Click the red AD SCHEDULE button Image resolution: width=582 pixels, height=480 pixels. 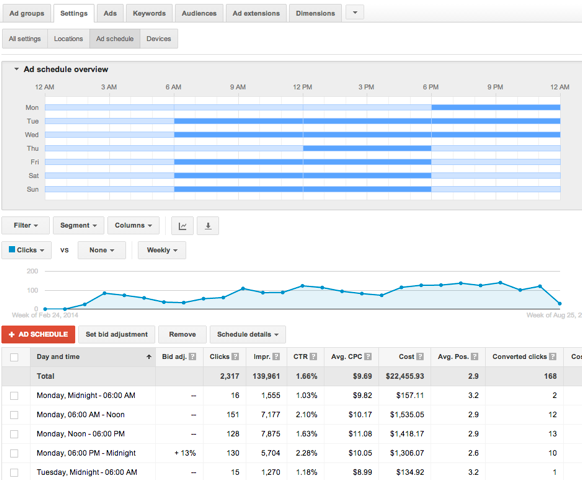pos(38,334)
